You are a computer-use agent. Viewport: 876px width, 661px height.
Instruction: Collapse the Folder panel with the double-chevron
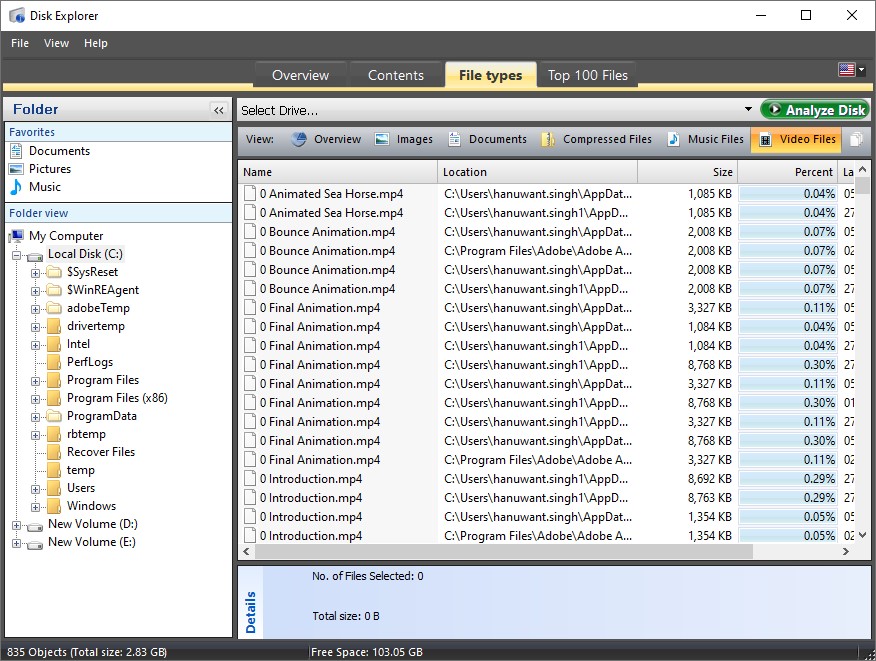tap(218, 110)
